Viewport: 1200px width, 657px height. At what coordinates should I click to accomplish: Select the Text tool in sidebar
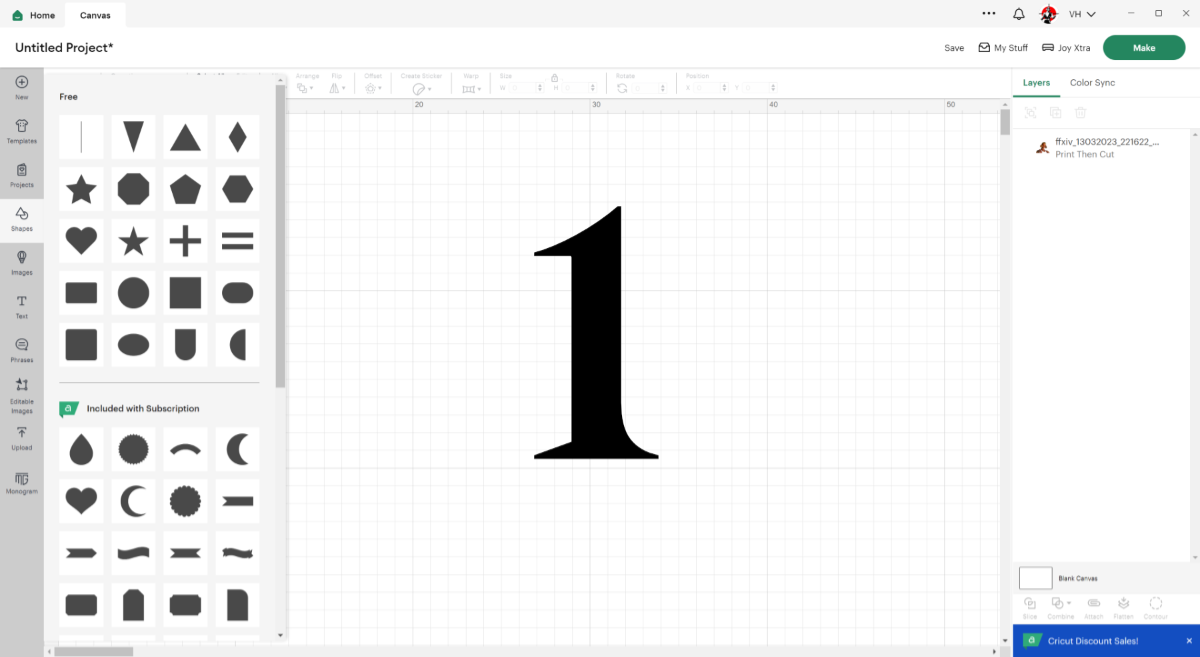pos(21,306)
